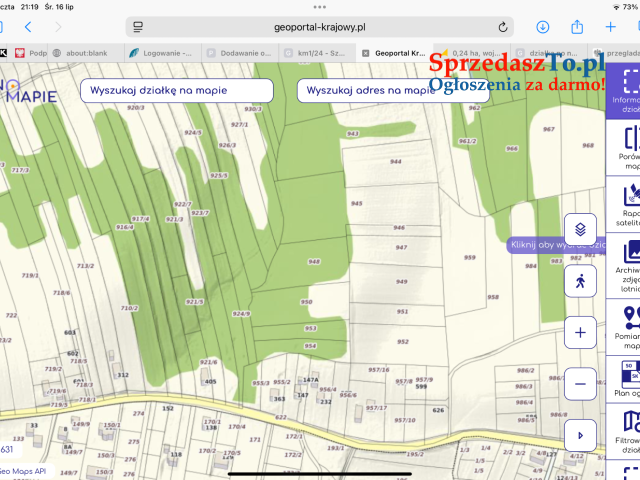Go back with Safari back arrow
The height and width of the screenshot is (480, 640).
(28, 27)
